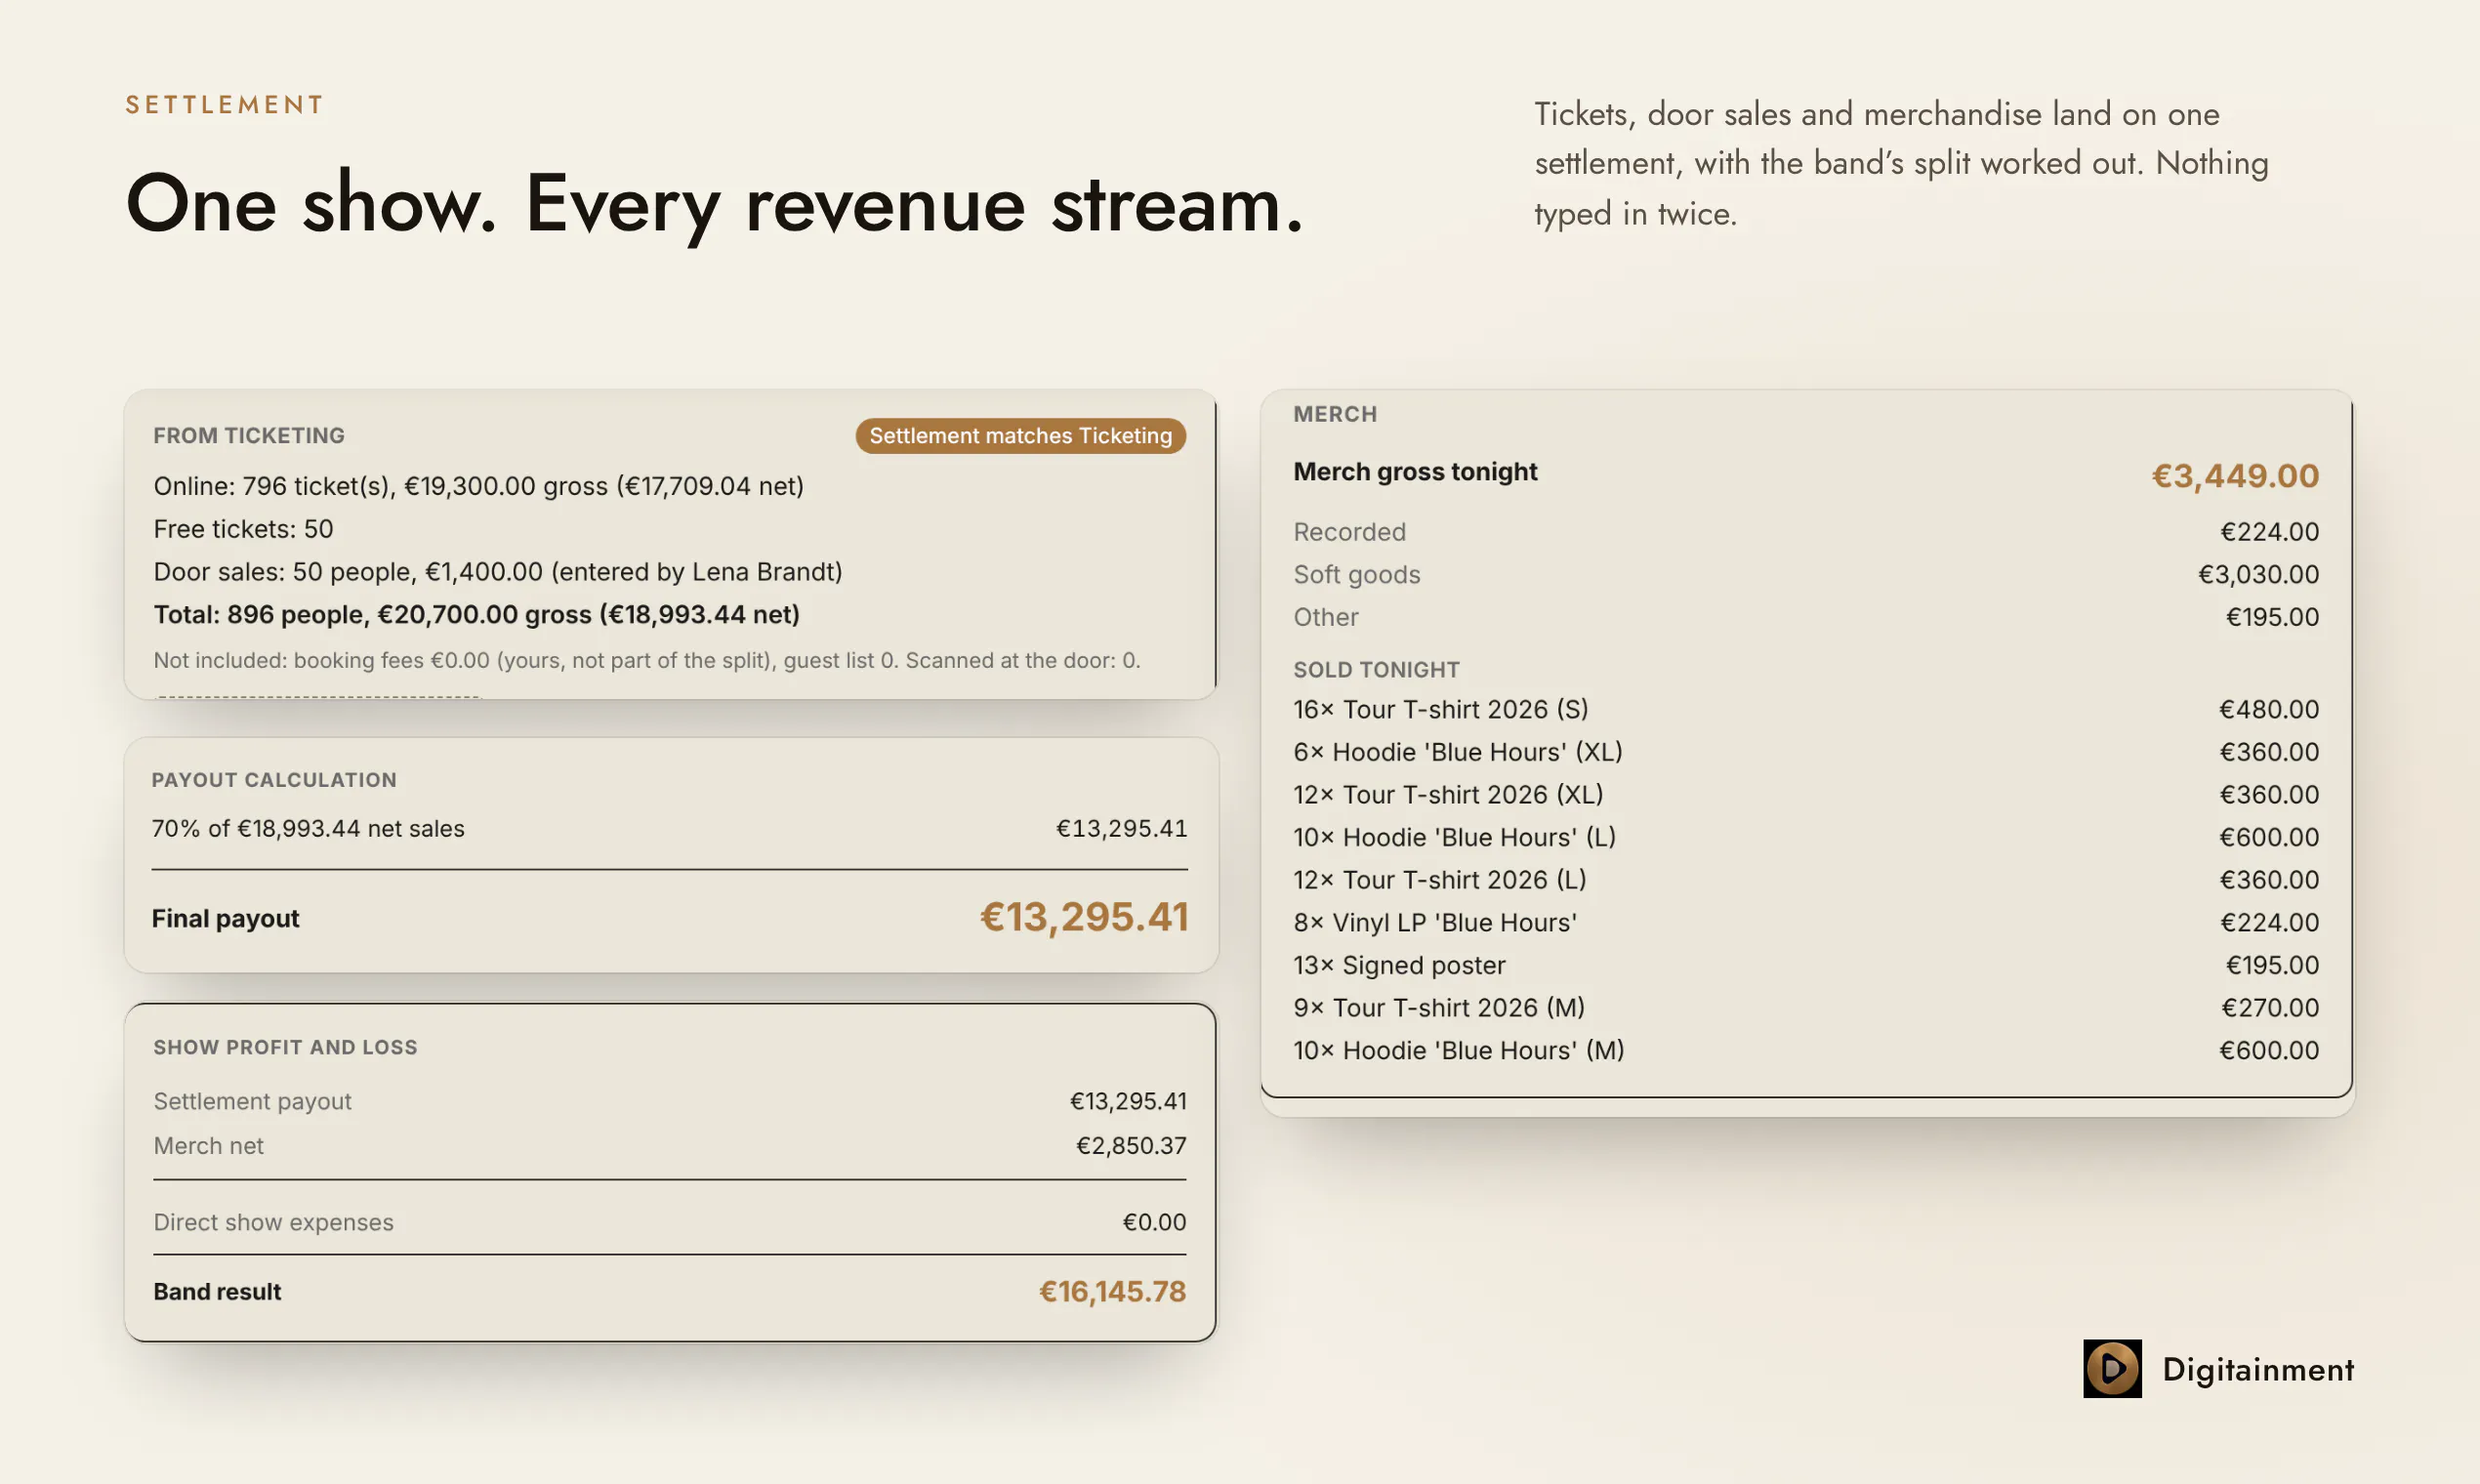Screen dimensions: 2480x1484
Task: Select the 10× Hoodie 'Blue Hours' (M) item
Action: [x=1806, y=1051]
